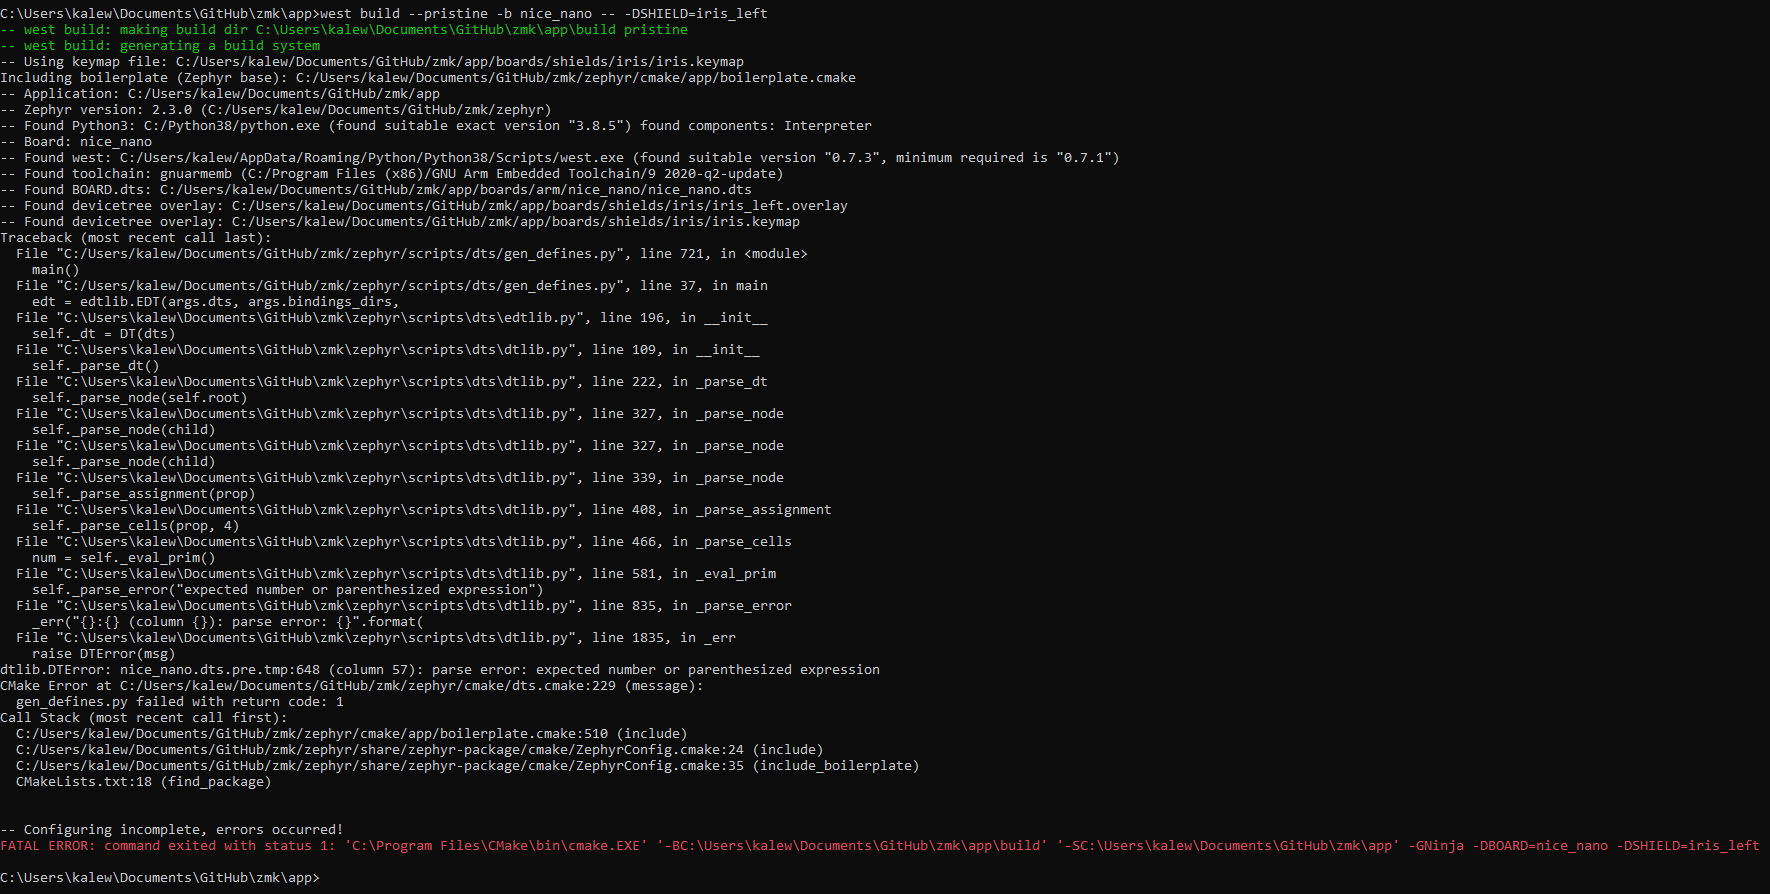
Task: Click 'Traceback (most recent call last)' heading
Action: point(135,237)
